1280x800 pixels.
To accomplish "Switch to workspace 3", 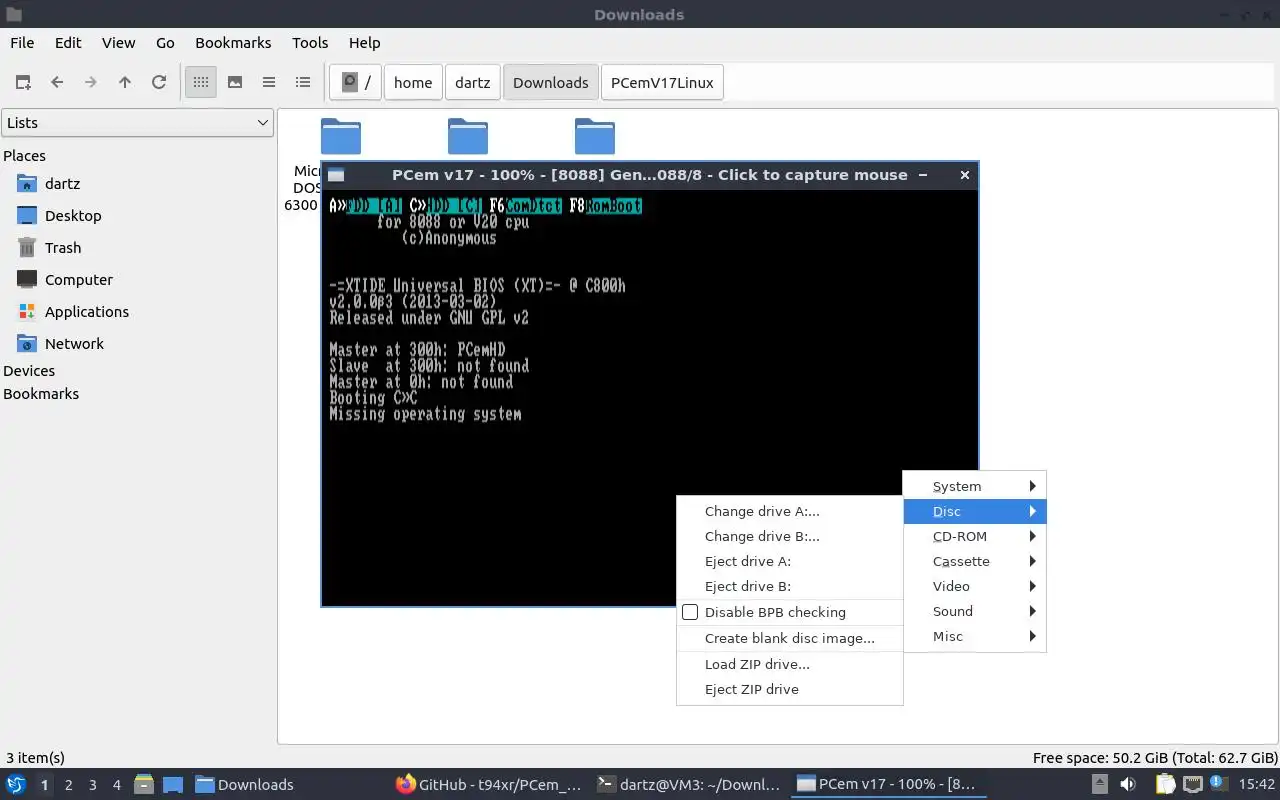I will point(92,785).
